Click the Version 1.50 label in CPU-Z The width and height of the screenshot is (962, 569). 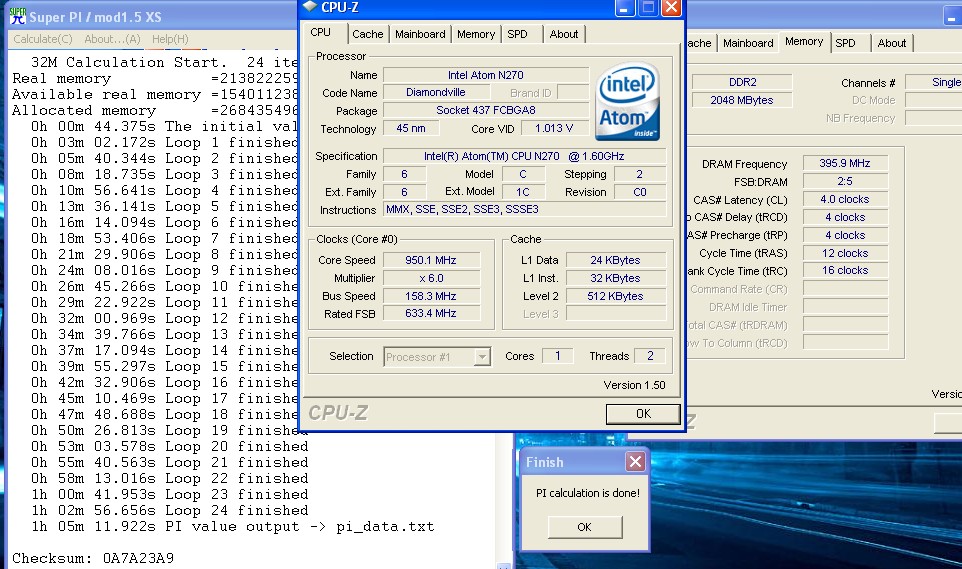click(x=634, y=385)
